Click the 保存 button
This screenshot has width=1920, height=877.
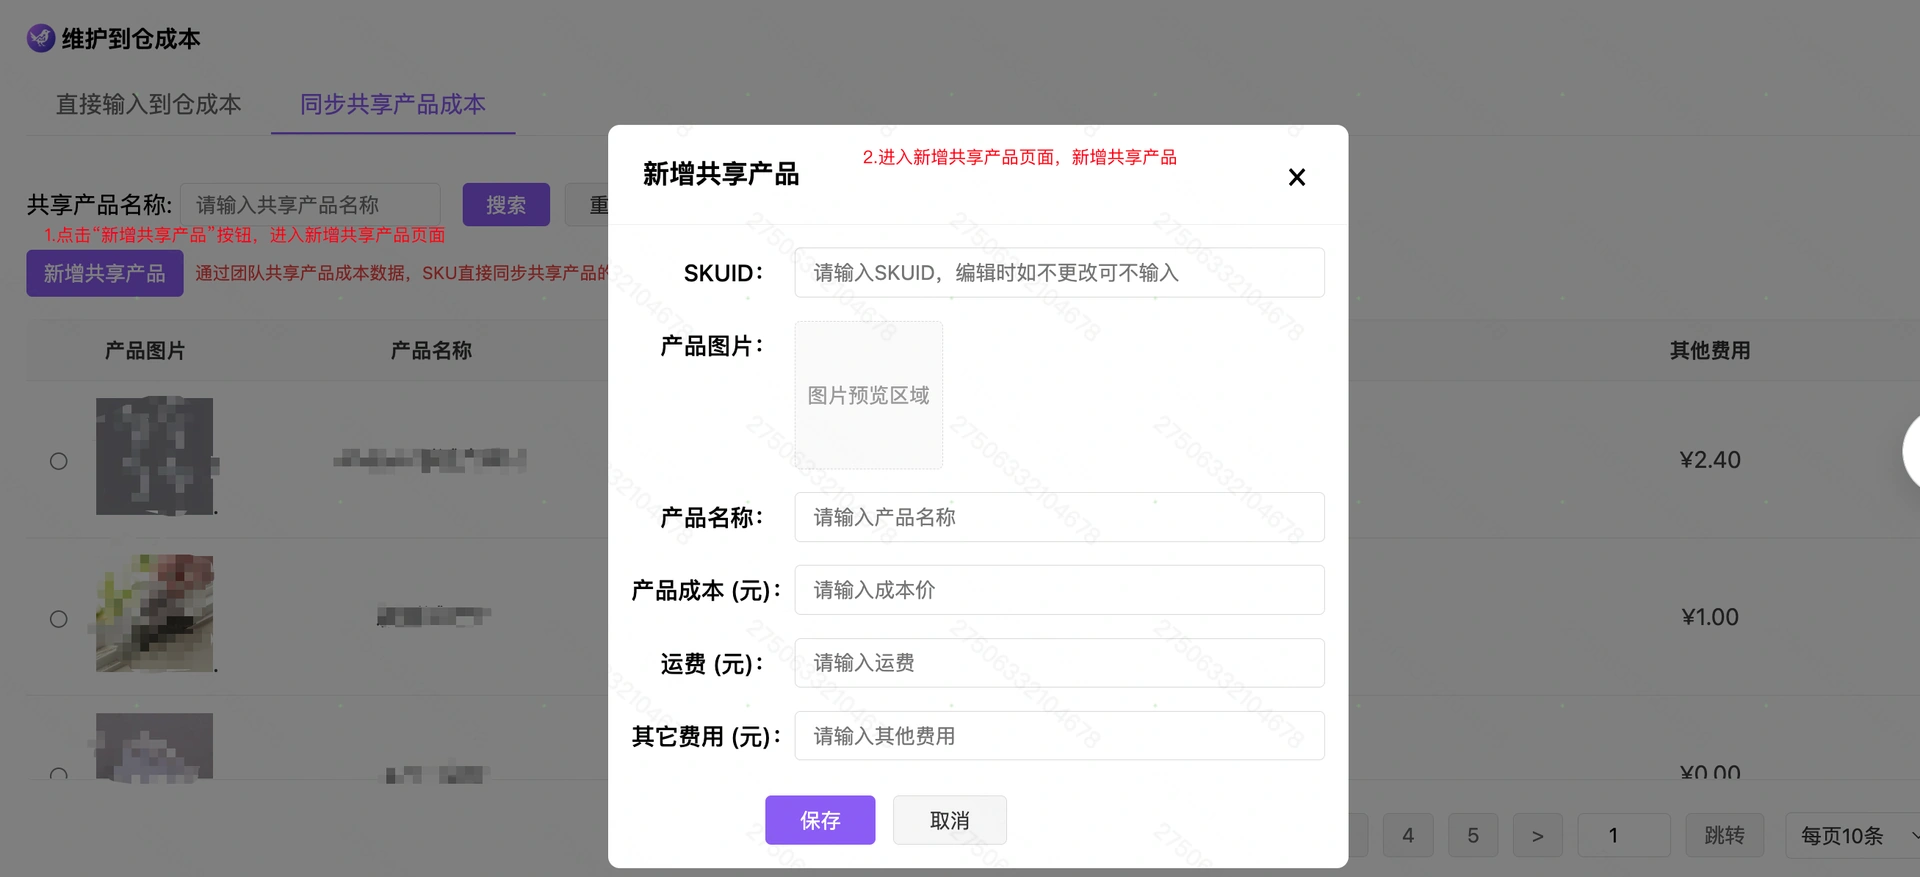pyautogui.click(x=820, y=820)
